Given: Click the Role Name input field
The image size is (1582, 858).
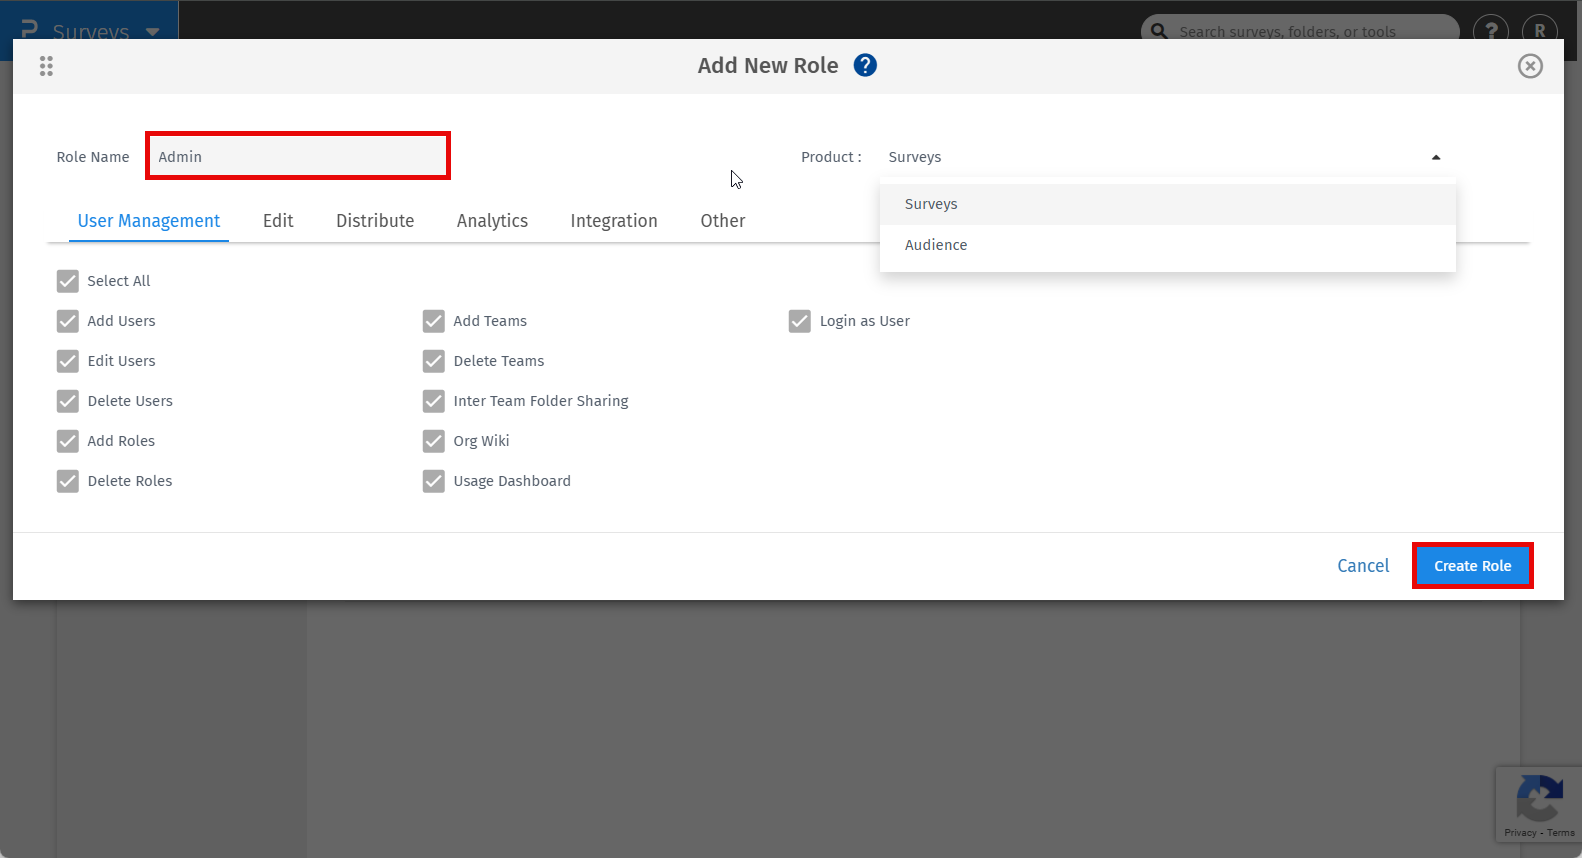Looking at the screenshot, I should click(x=298, y=156).
